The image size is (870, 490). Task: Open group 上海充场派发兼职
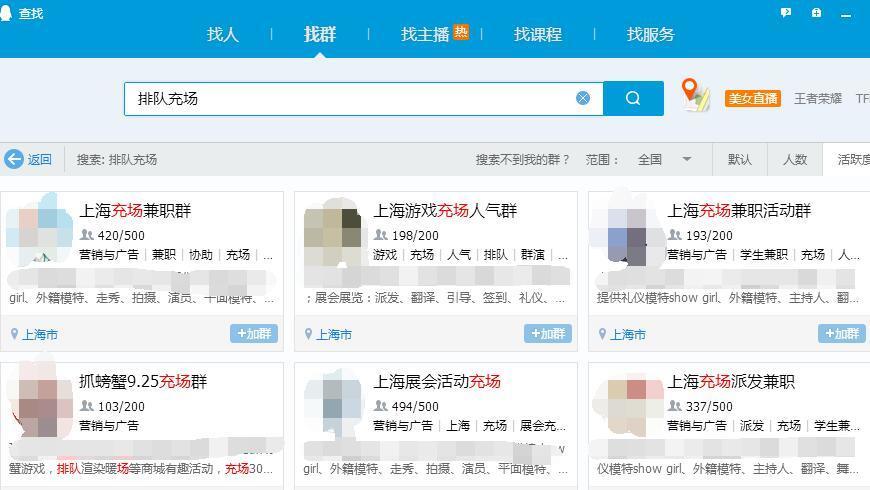pos(731,382)
